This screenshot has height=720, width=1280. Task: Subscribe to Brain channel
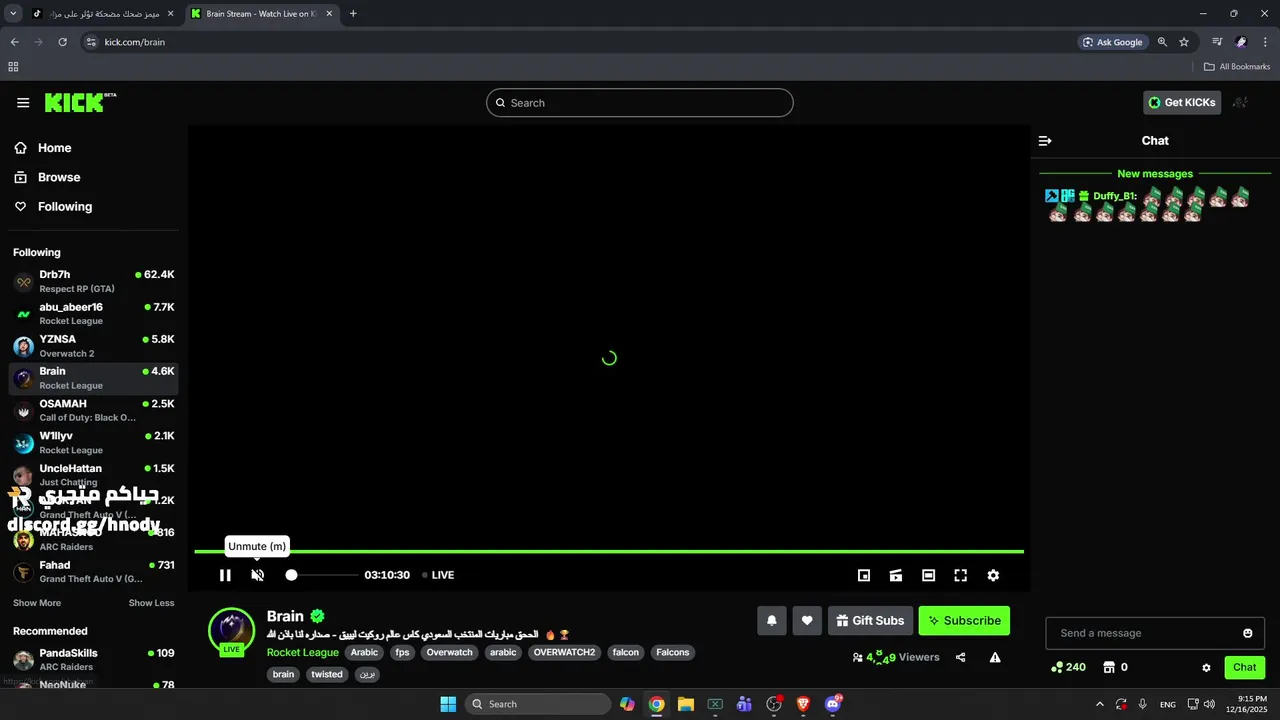coord(964,620)
